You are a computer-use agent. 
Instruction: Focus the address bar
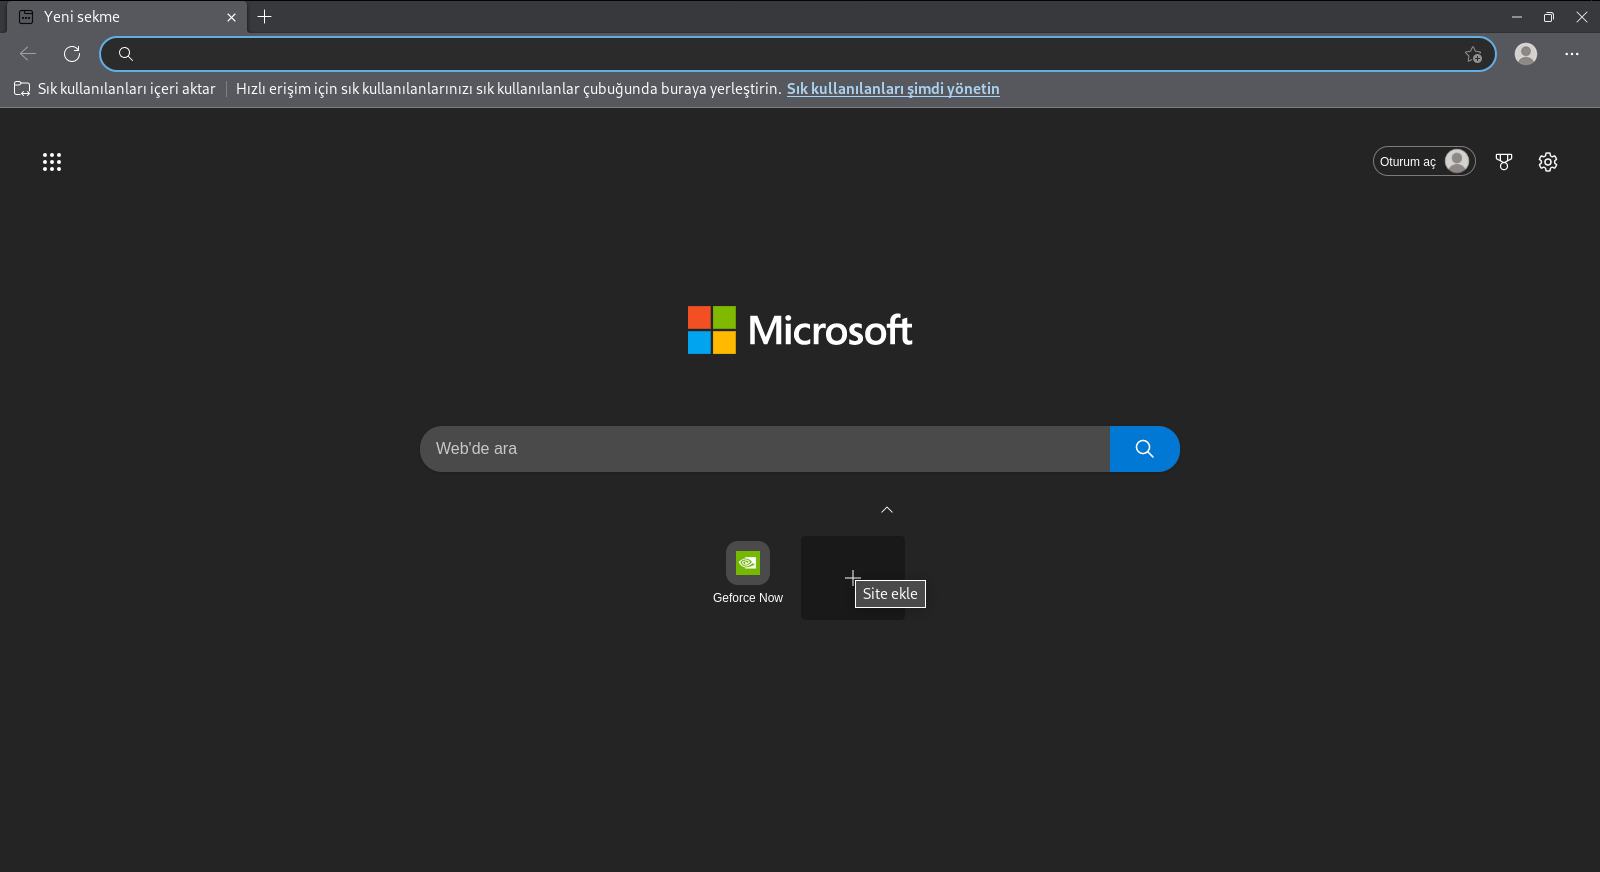[x=798, y=54]
